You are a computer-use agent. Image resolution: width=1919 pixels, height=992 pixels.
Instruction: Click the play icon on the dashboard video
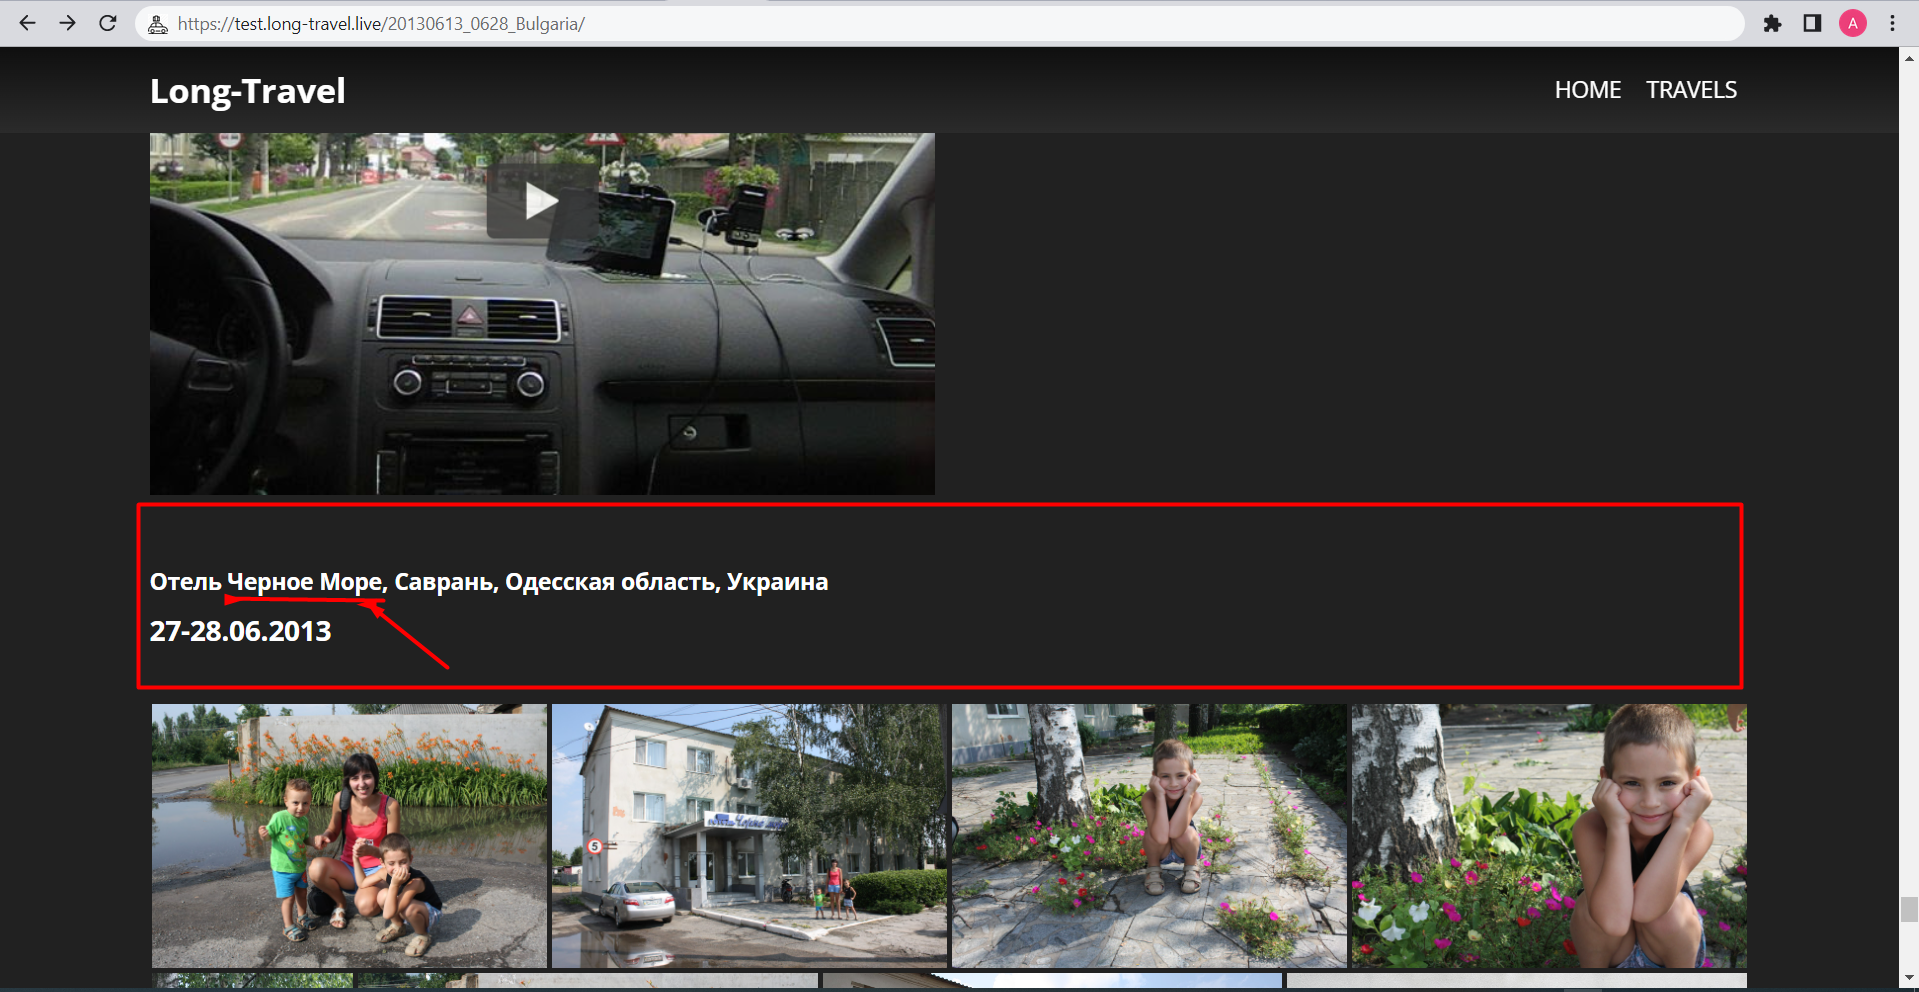[540, 200]
